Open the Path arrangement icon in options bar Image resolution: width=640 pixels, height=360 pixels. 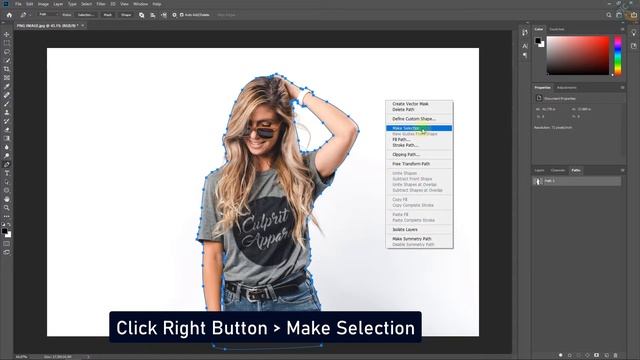click(164, 15)
